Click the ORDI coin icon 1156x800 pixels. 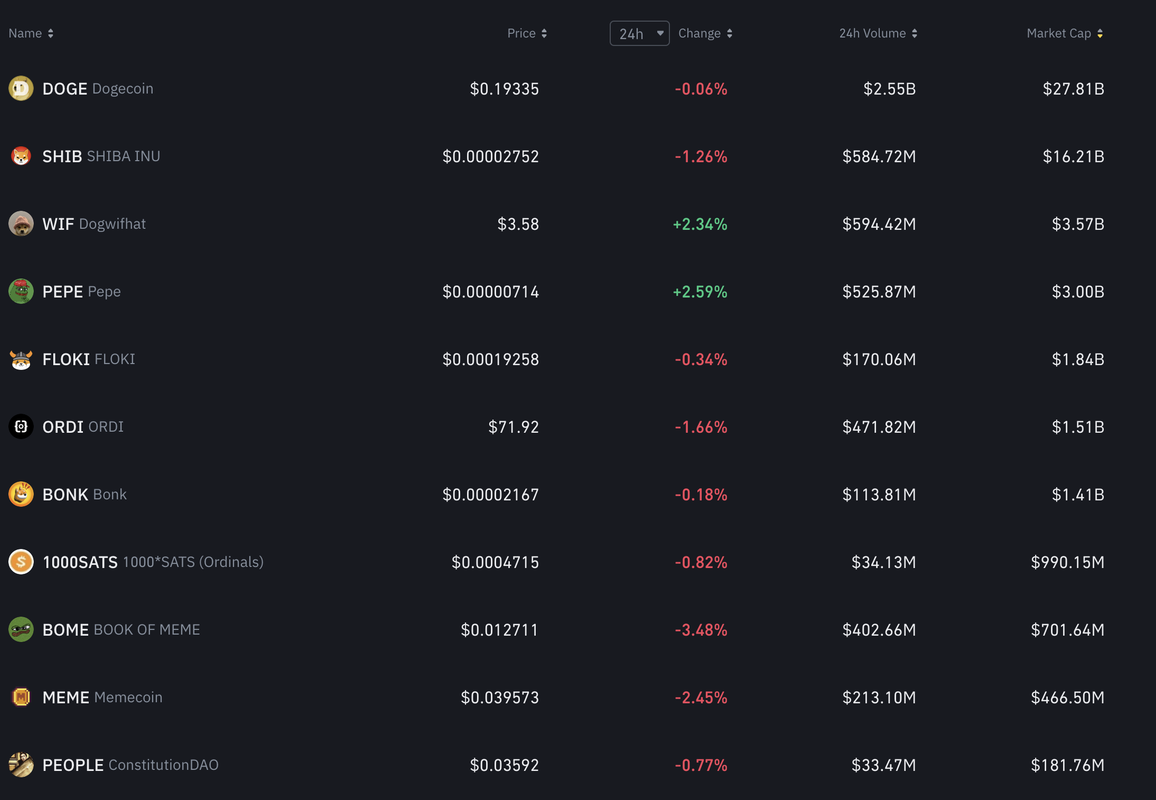(21, 427)
